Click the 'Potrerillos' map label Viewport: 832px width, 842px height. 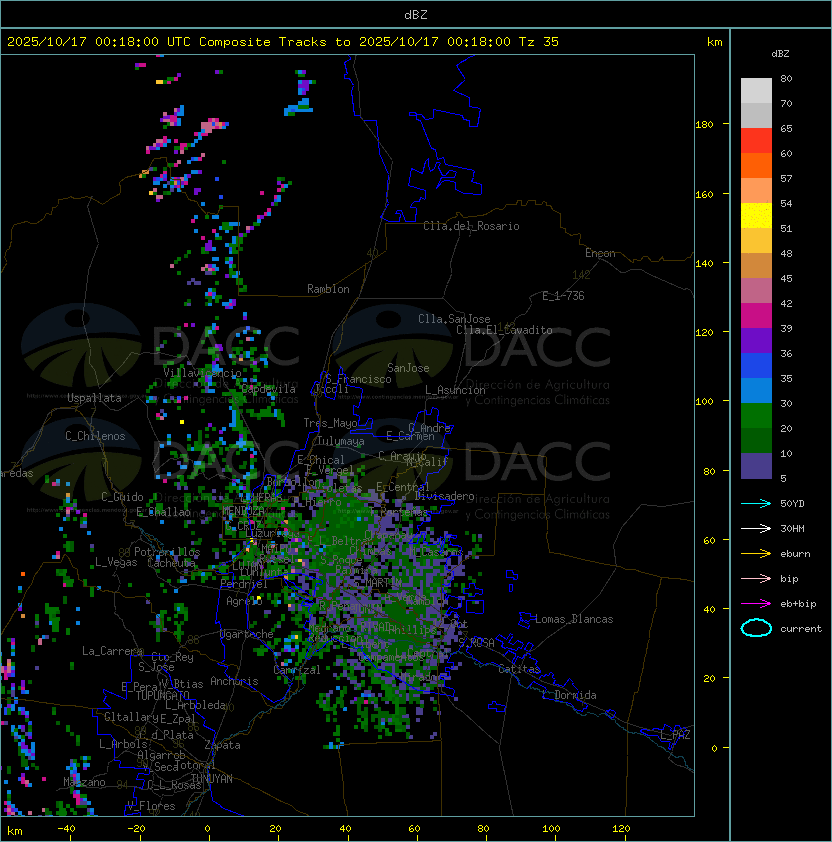point(167,552)
